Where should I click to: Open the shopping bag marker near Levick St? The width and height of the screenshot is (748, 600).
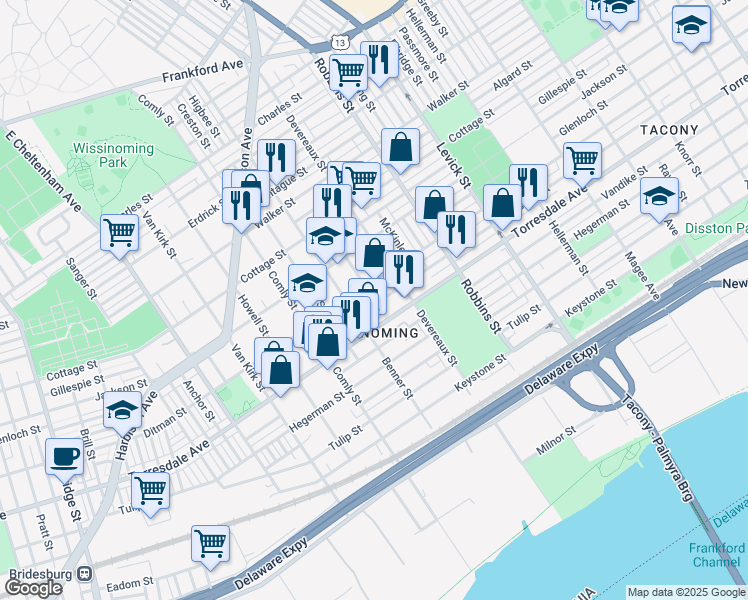coord(400,148)
